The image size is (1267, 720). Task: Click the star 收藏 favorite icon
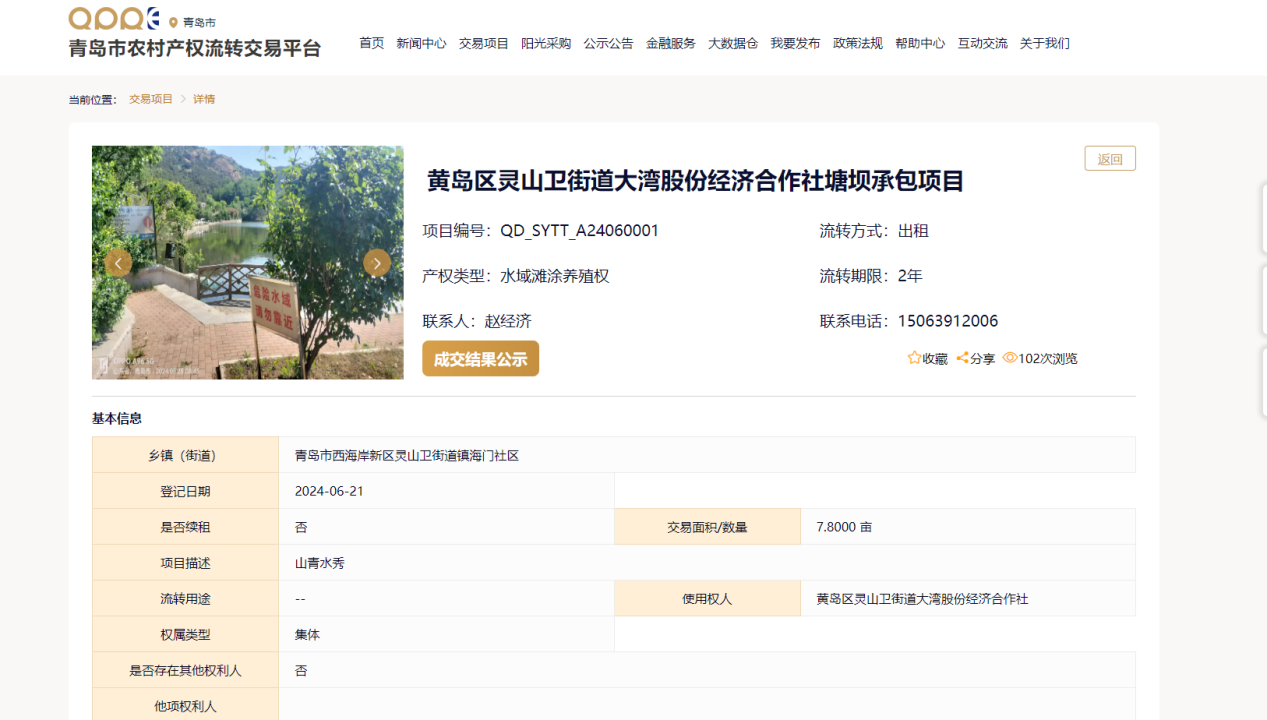pos(914,358)
